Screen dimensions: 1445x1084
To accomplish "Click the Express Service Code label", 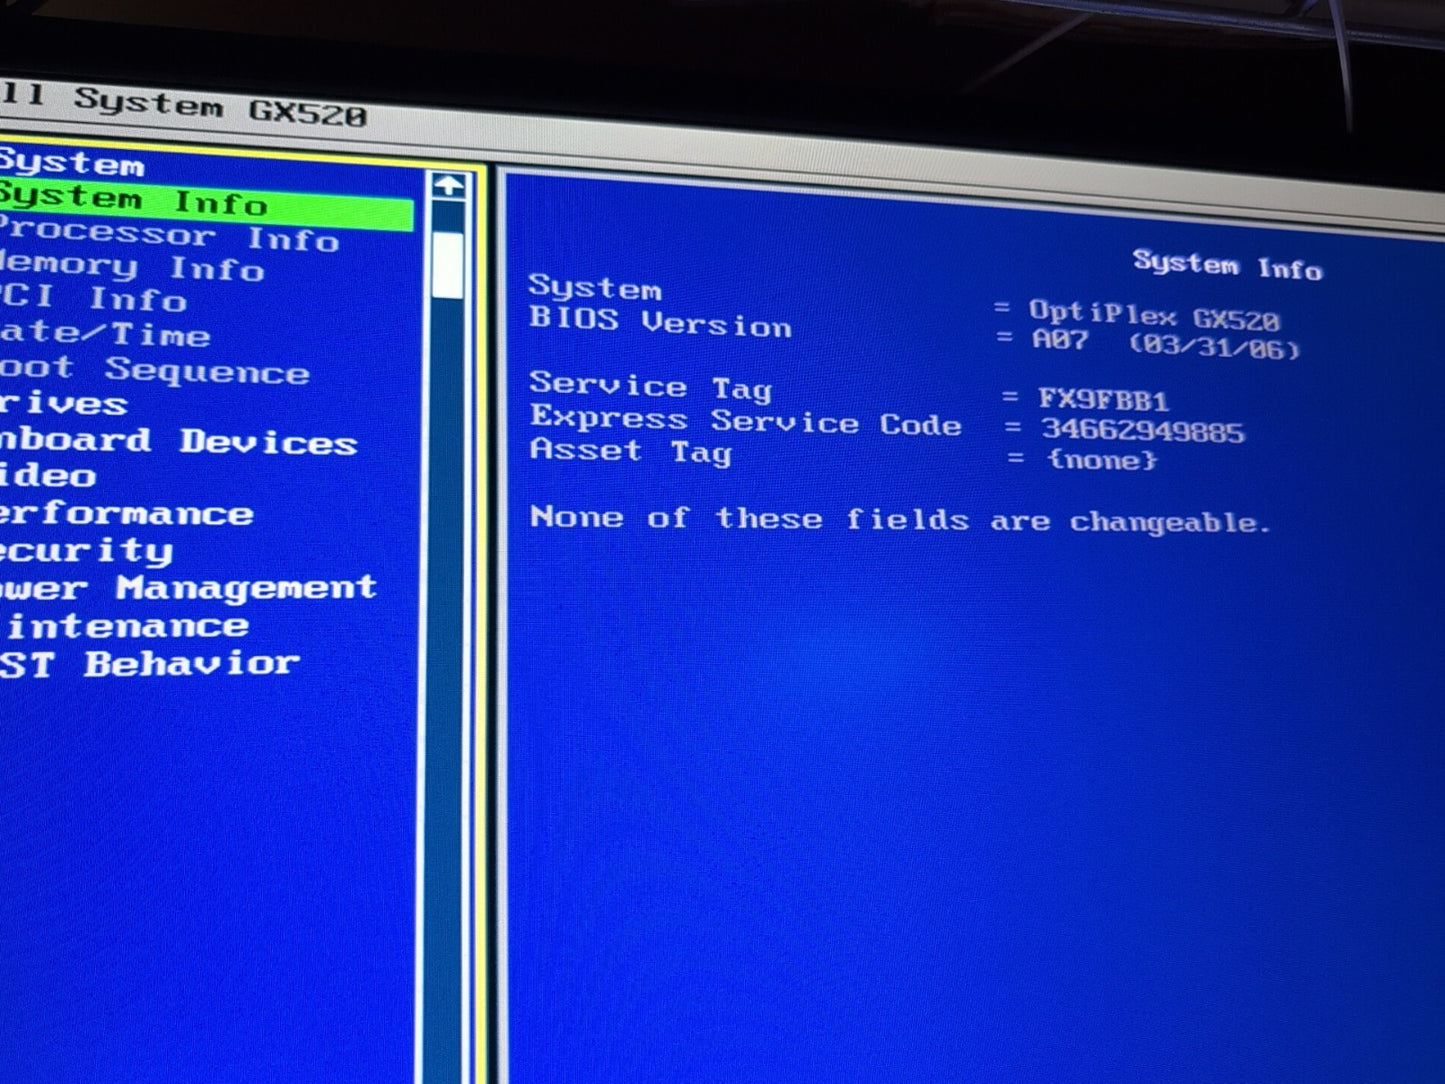I will 746,421.
